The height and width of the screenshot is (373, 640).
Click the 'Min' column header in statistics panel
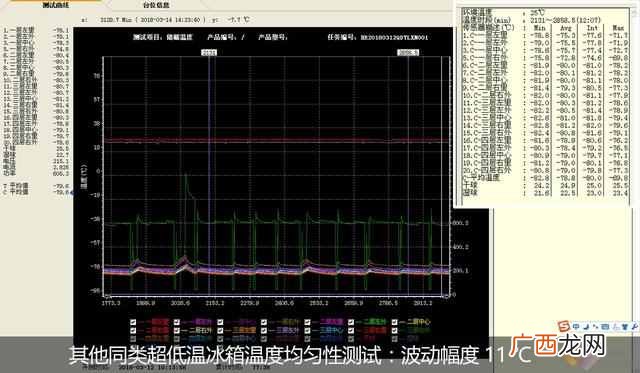[x=540, y=27]
